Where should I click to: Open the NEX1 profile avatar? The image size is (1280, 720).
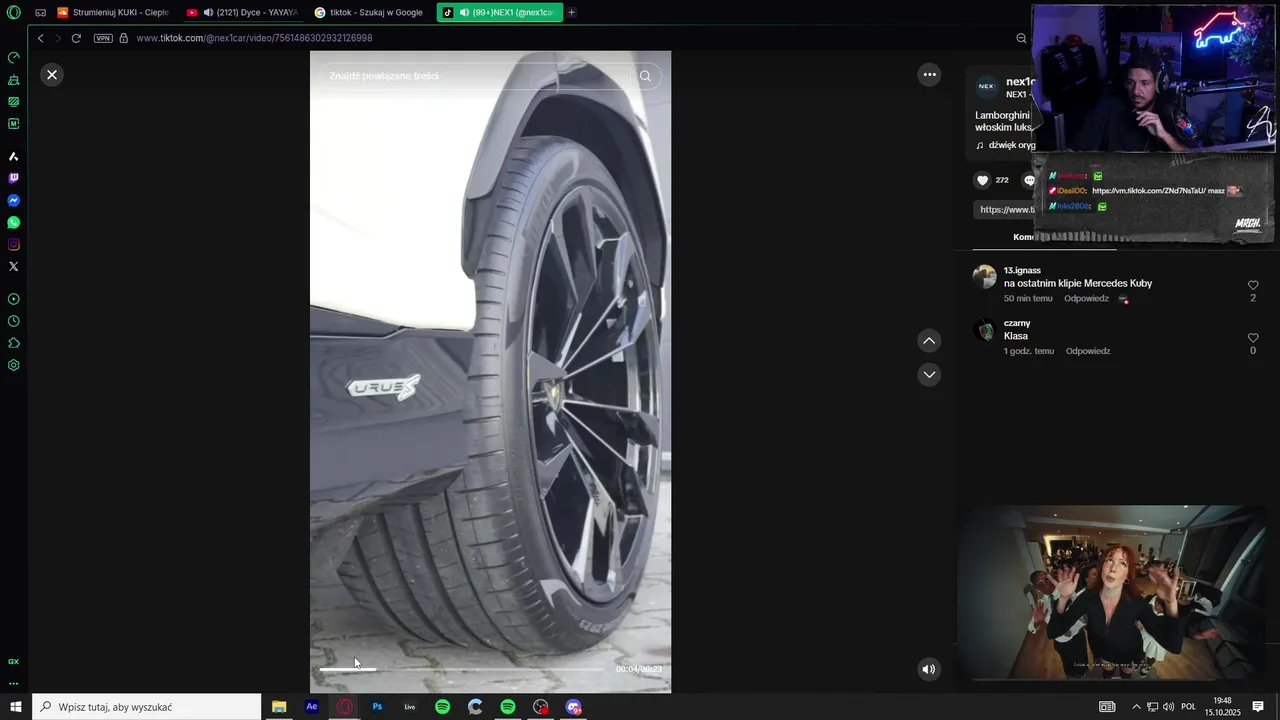coord(986,87)
